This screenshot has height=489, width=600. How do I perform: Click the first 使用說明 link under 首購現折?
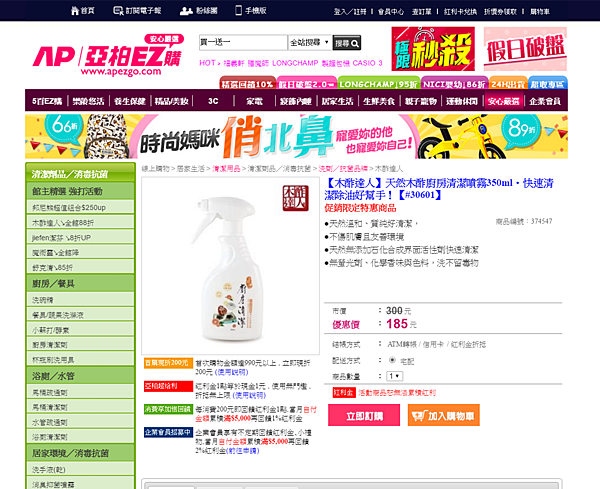pos(232,372)
